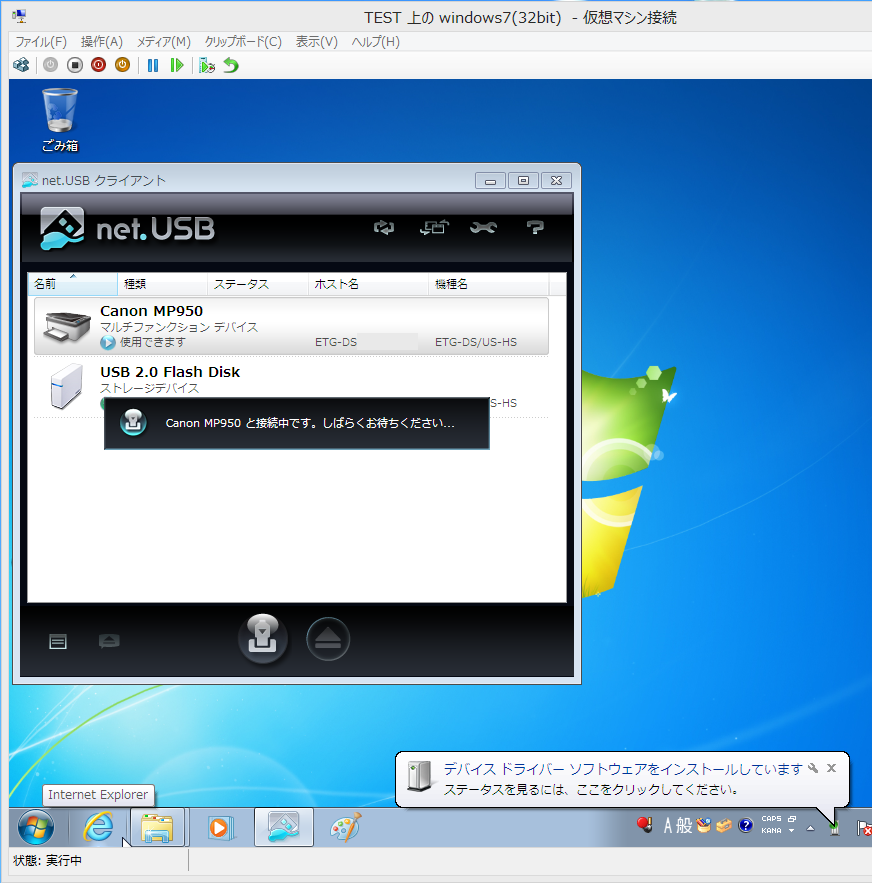Screen dimensions: 872x883
Task: Click the action center flag icon
Action: [864, 828]
